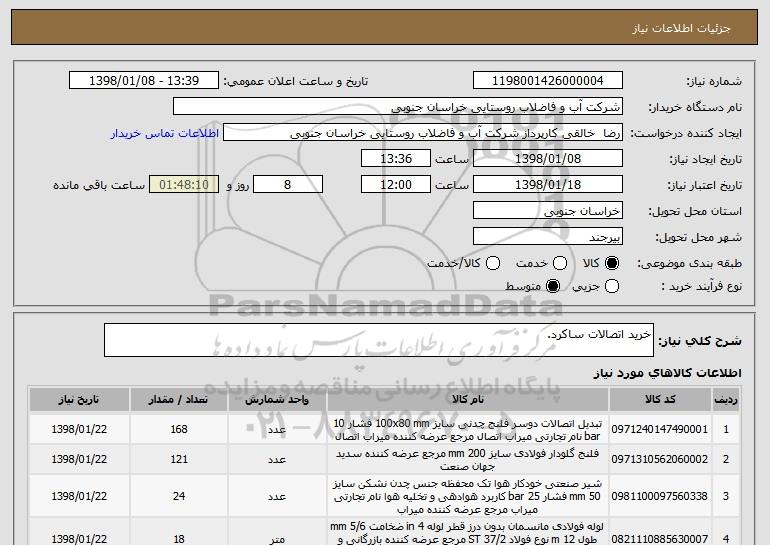
Task: Click the row 4 steel pipe item name
Action: point(468,534)
